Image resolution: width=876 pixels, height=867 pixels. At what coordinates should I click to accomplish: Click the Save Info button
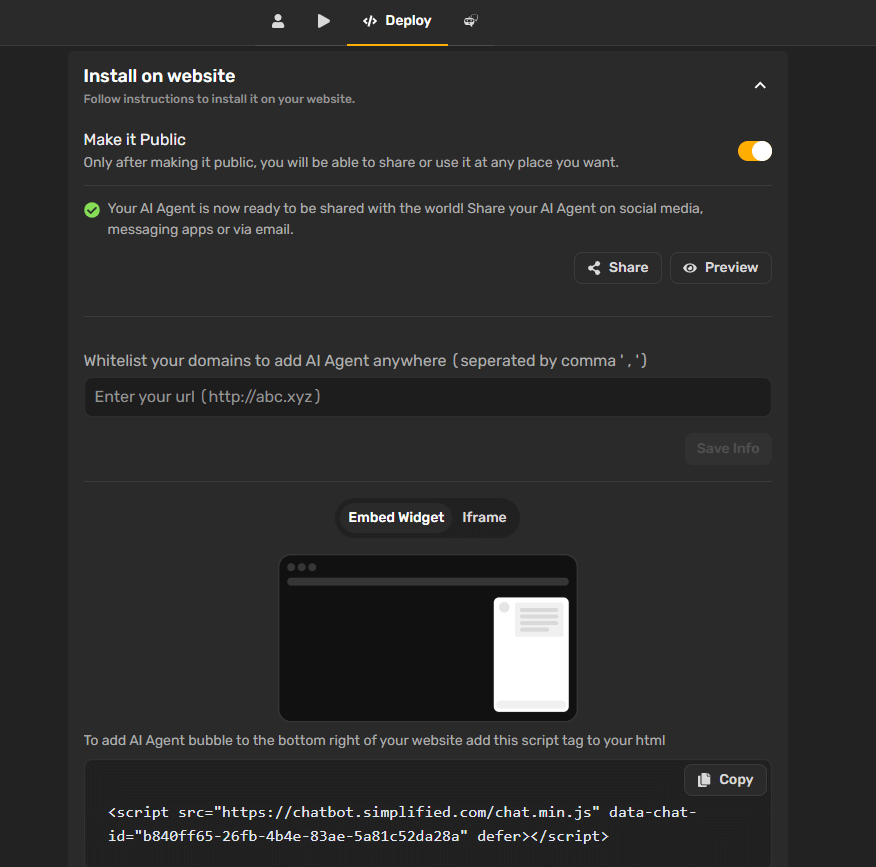[x=728, y=449]
